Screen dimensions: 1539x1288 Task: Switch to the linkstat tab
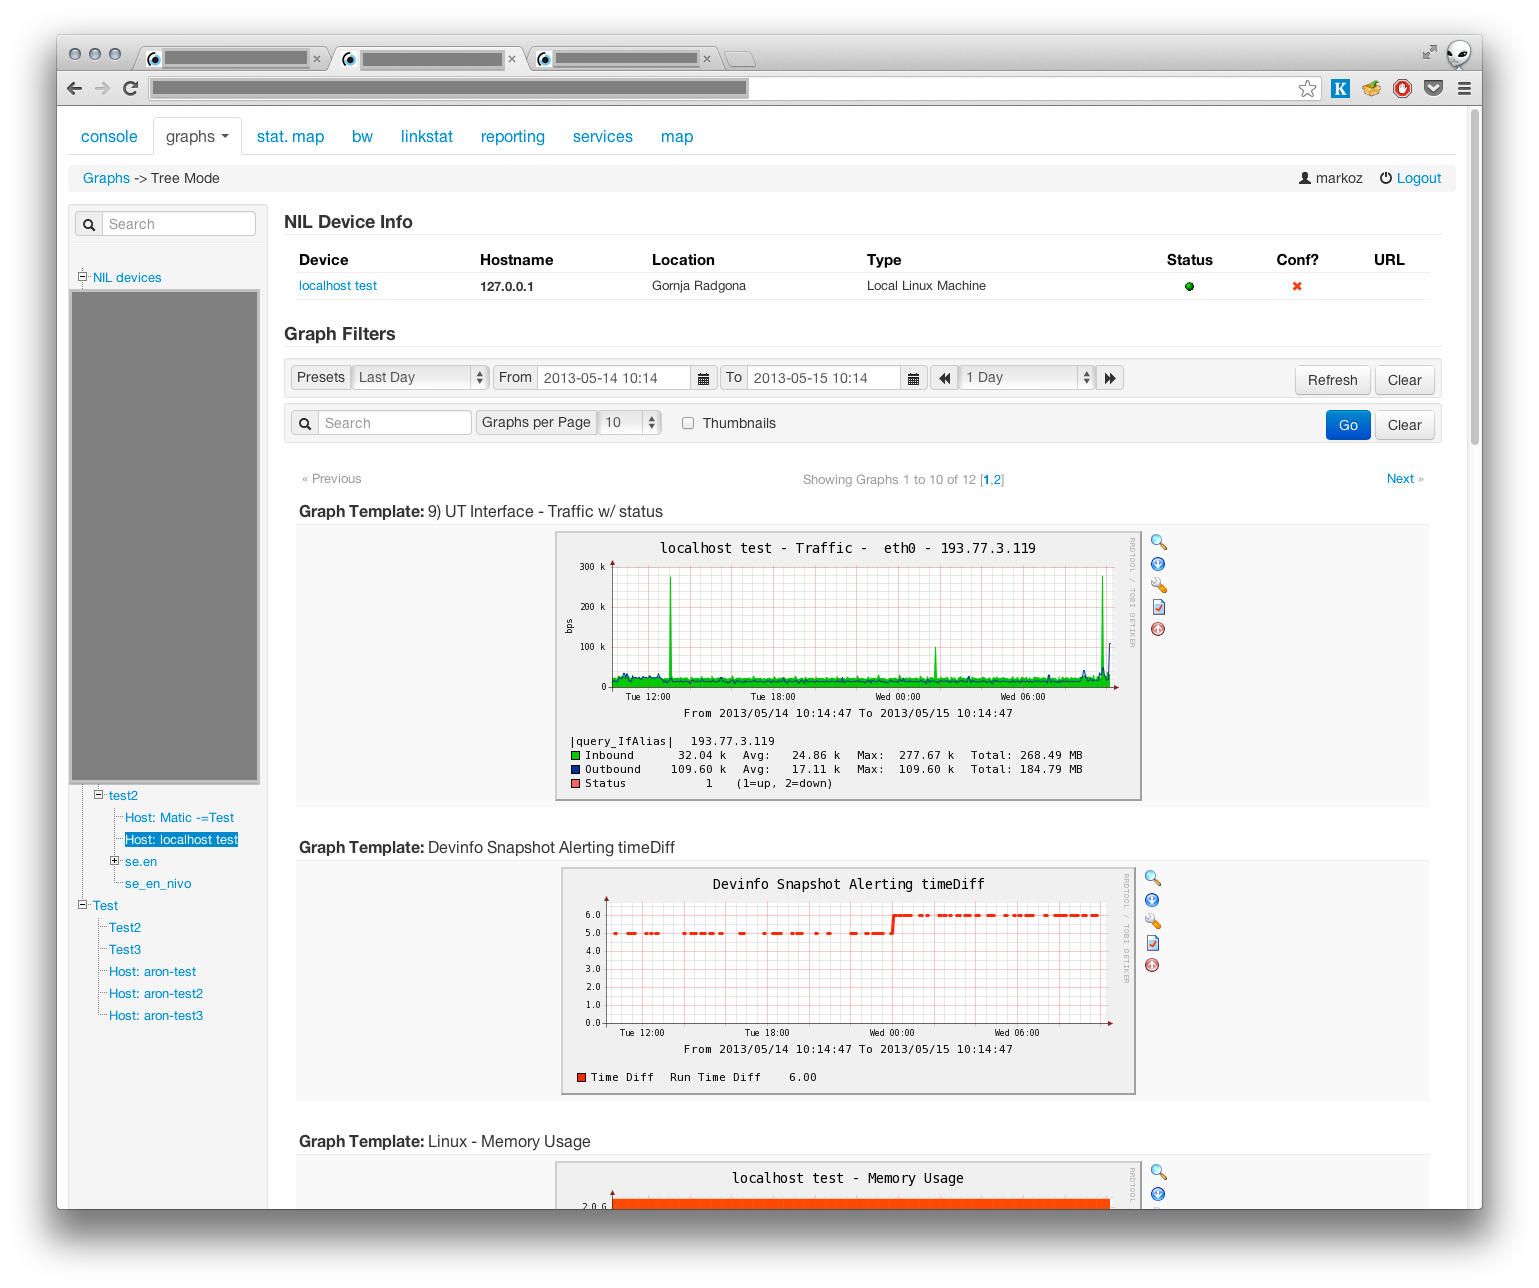pos(427,136)
